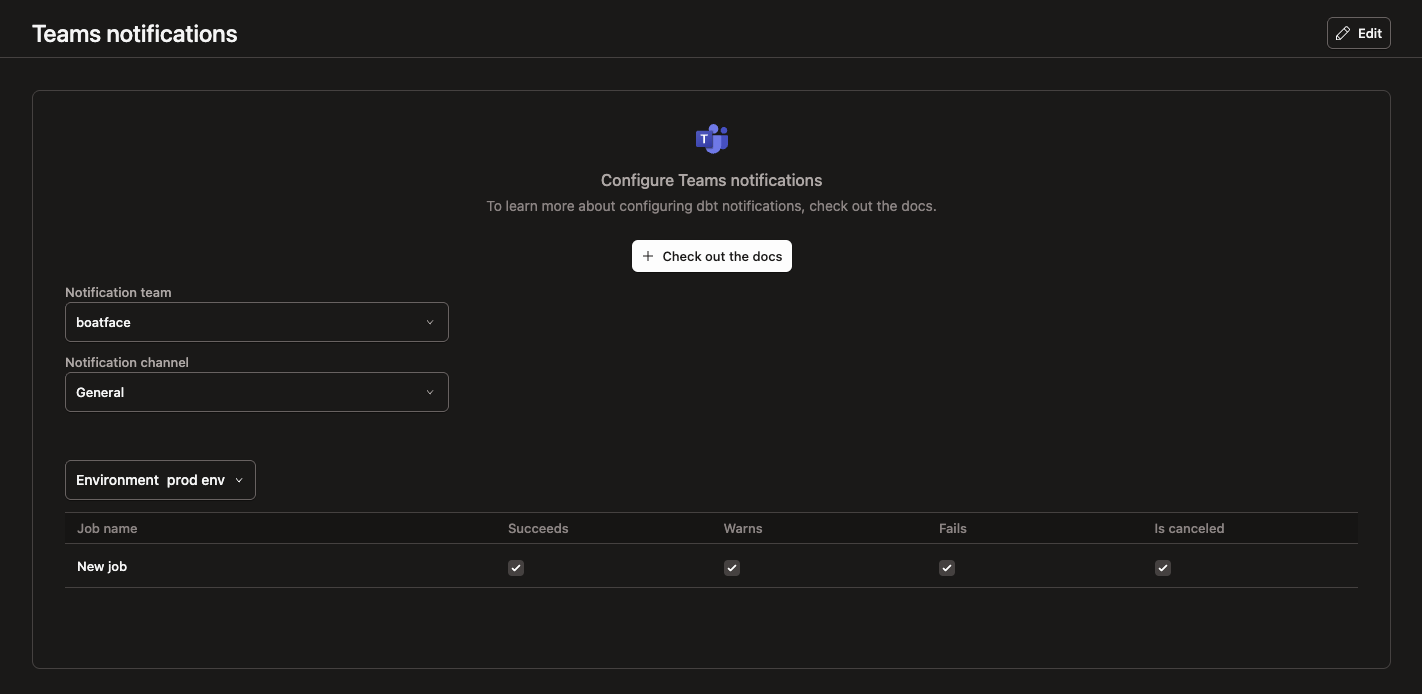Click the plus icon in the docs button
The height and width of the screenshot is (694, 1422).
pyautogui.click(x=647, y=256)
